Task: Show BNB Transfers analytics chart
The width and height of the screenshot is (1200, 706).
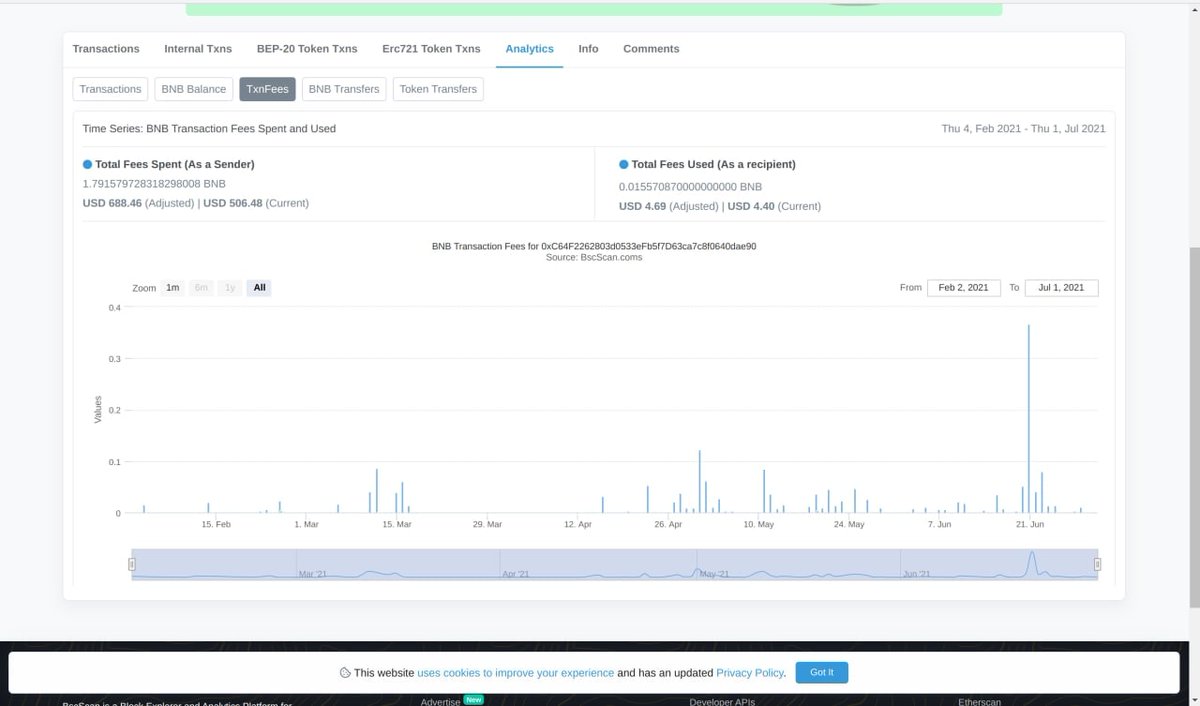Action: (344, 89)
